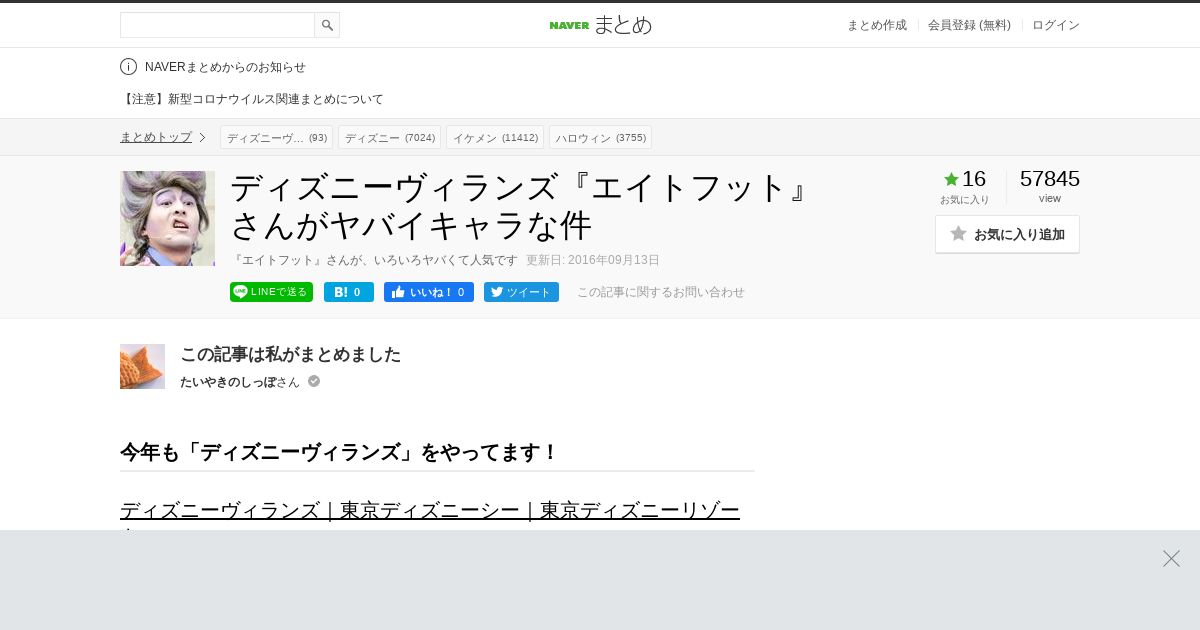Open the 新型コロナウイルス関連まとめ notice link
The height and width of the screenshot is (630, 1200).
click(x=252, y=99)
